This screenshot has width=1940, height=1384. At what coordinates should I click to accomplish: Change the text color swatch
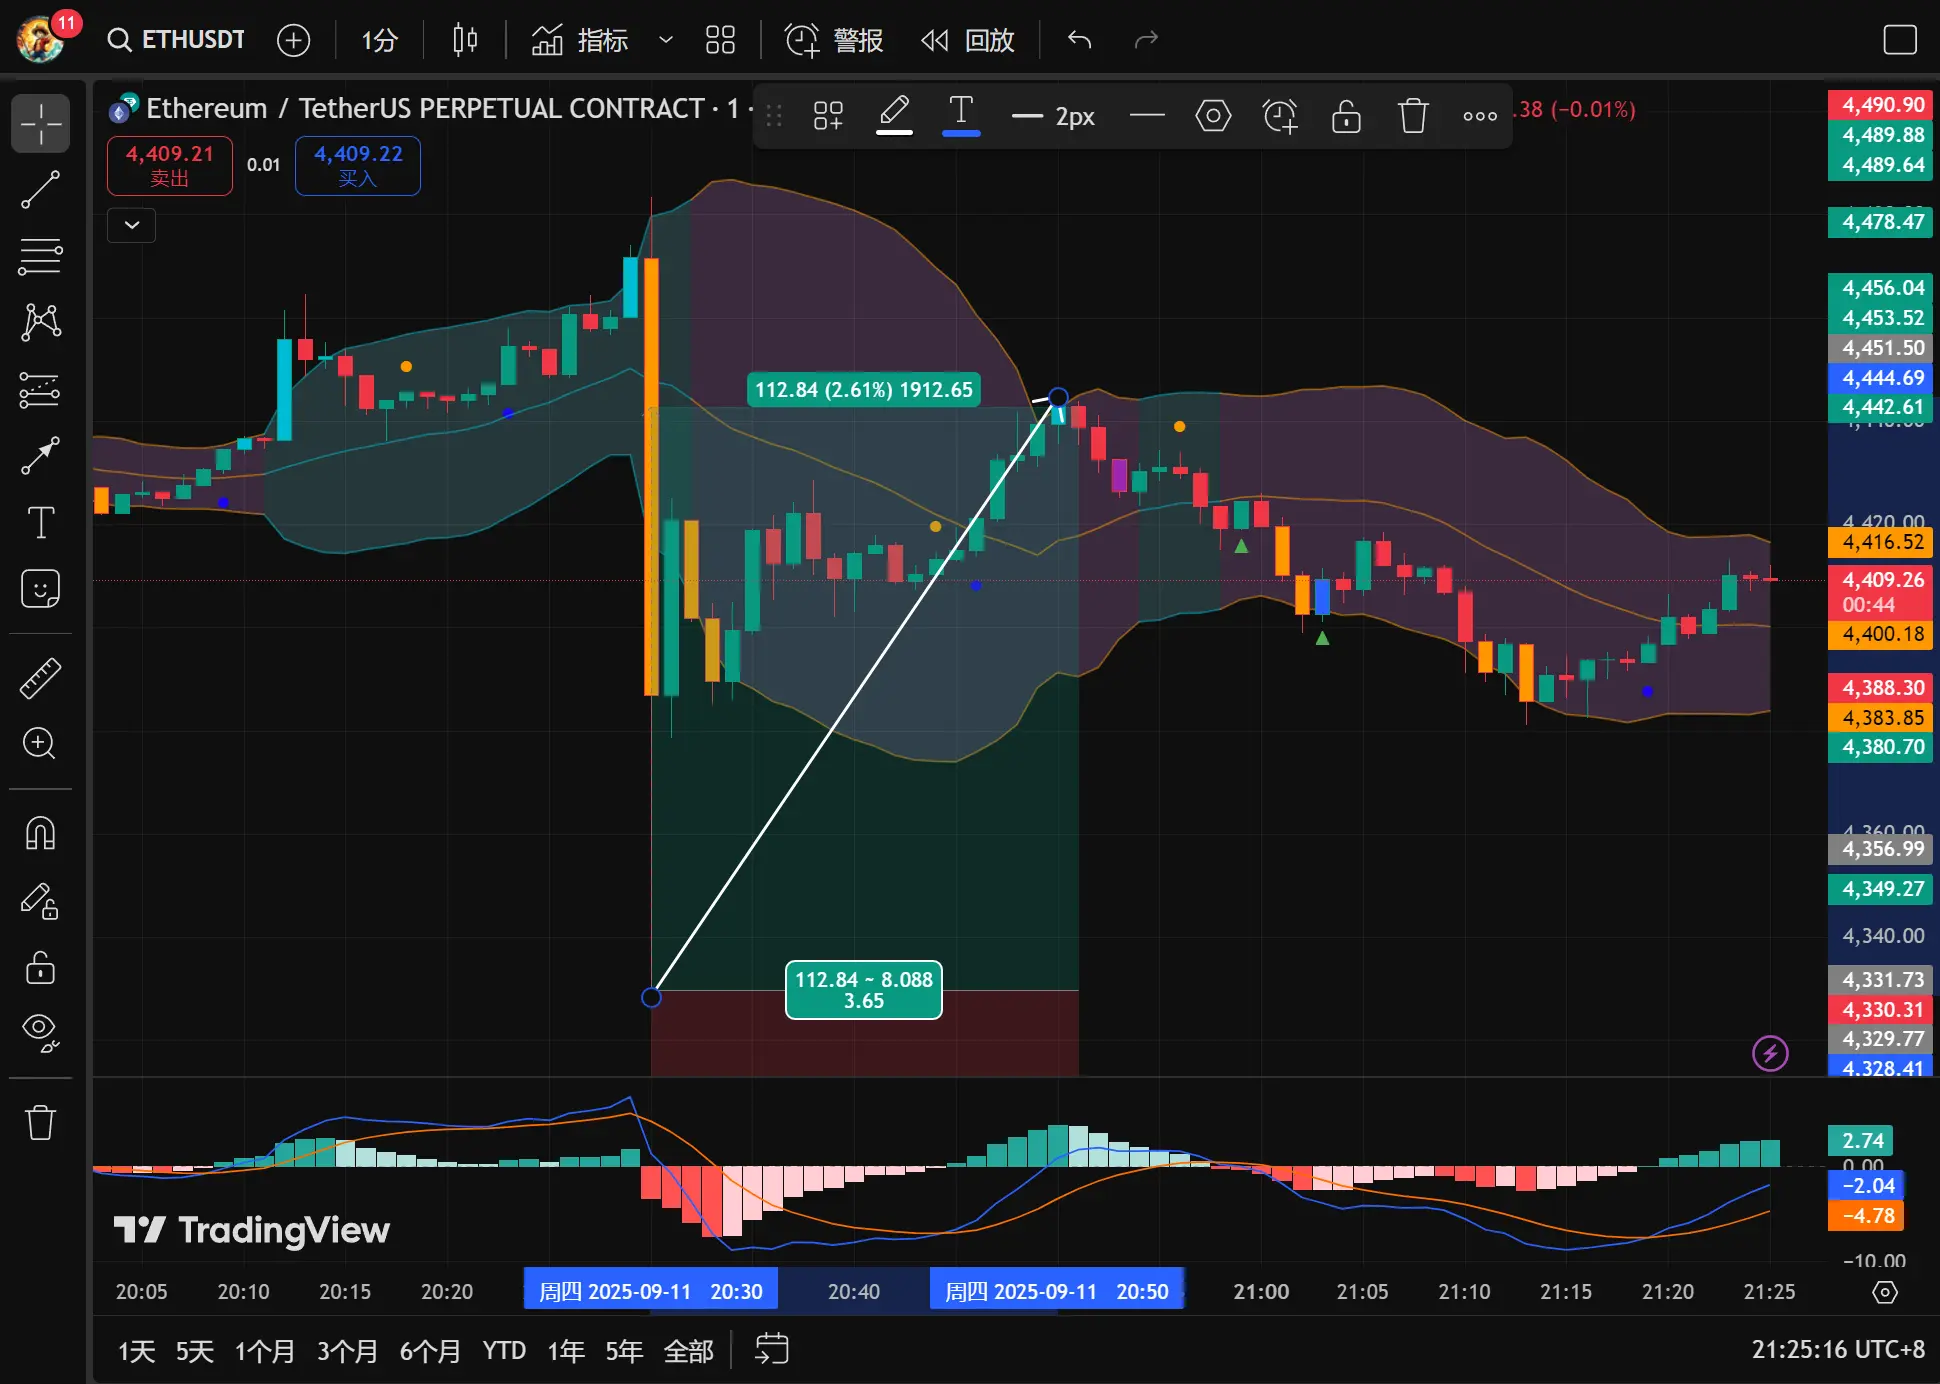961,116
